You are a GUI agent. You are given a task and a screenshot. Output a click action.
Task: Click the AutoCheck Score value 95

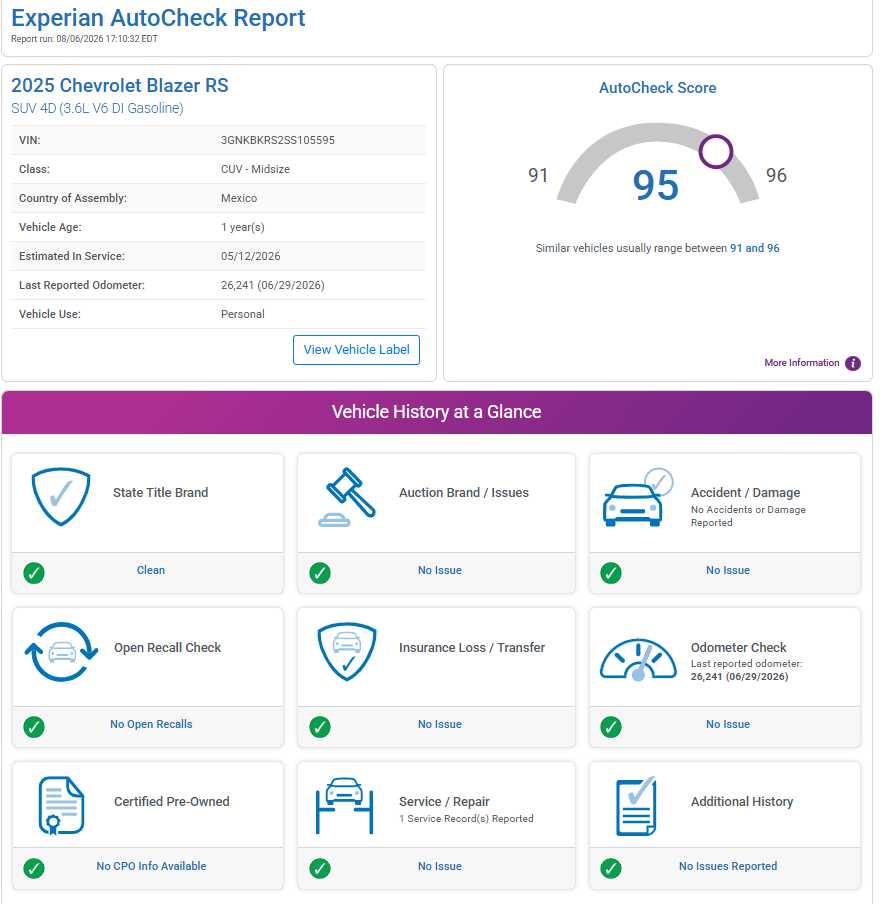pos(656,186)
